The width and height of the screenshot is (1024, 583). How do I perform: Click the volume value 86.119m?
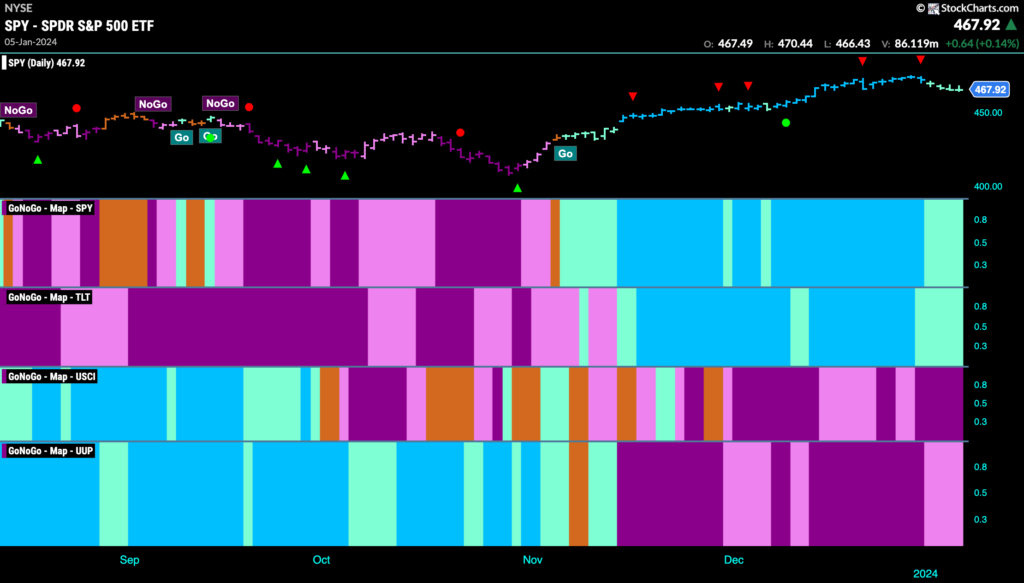click(x=916, y=44)
